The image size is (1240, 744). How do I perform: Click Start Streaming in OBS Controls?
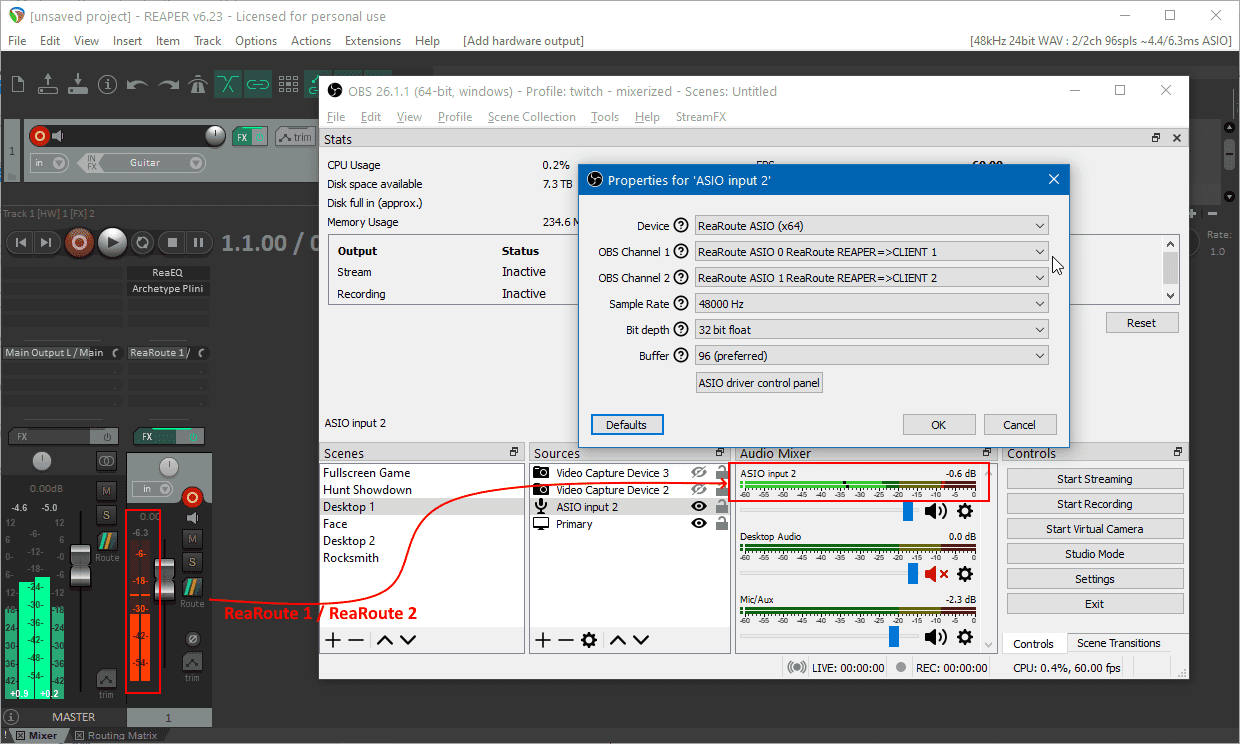point(1095,479)
